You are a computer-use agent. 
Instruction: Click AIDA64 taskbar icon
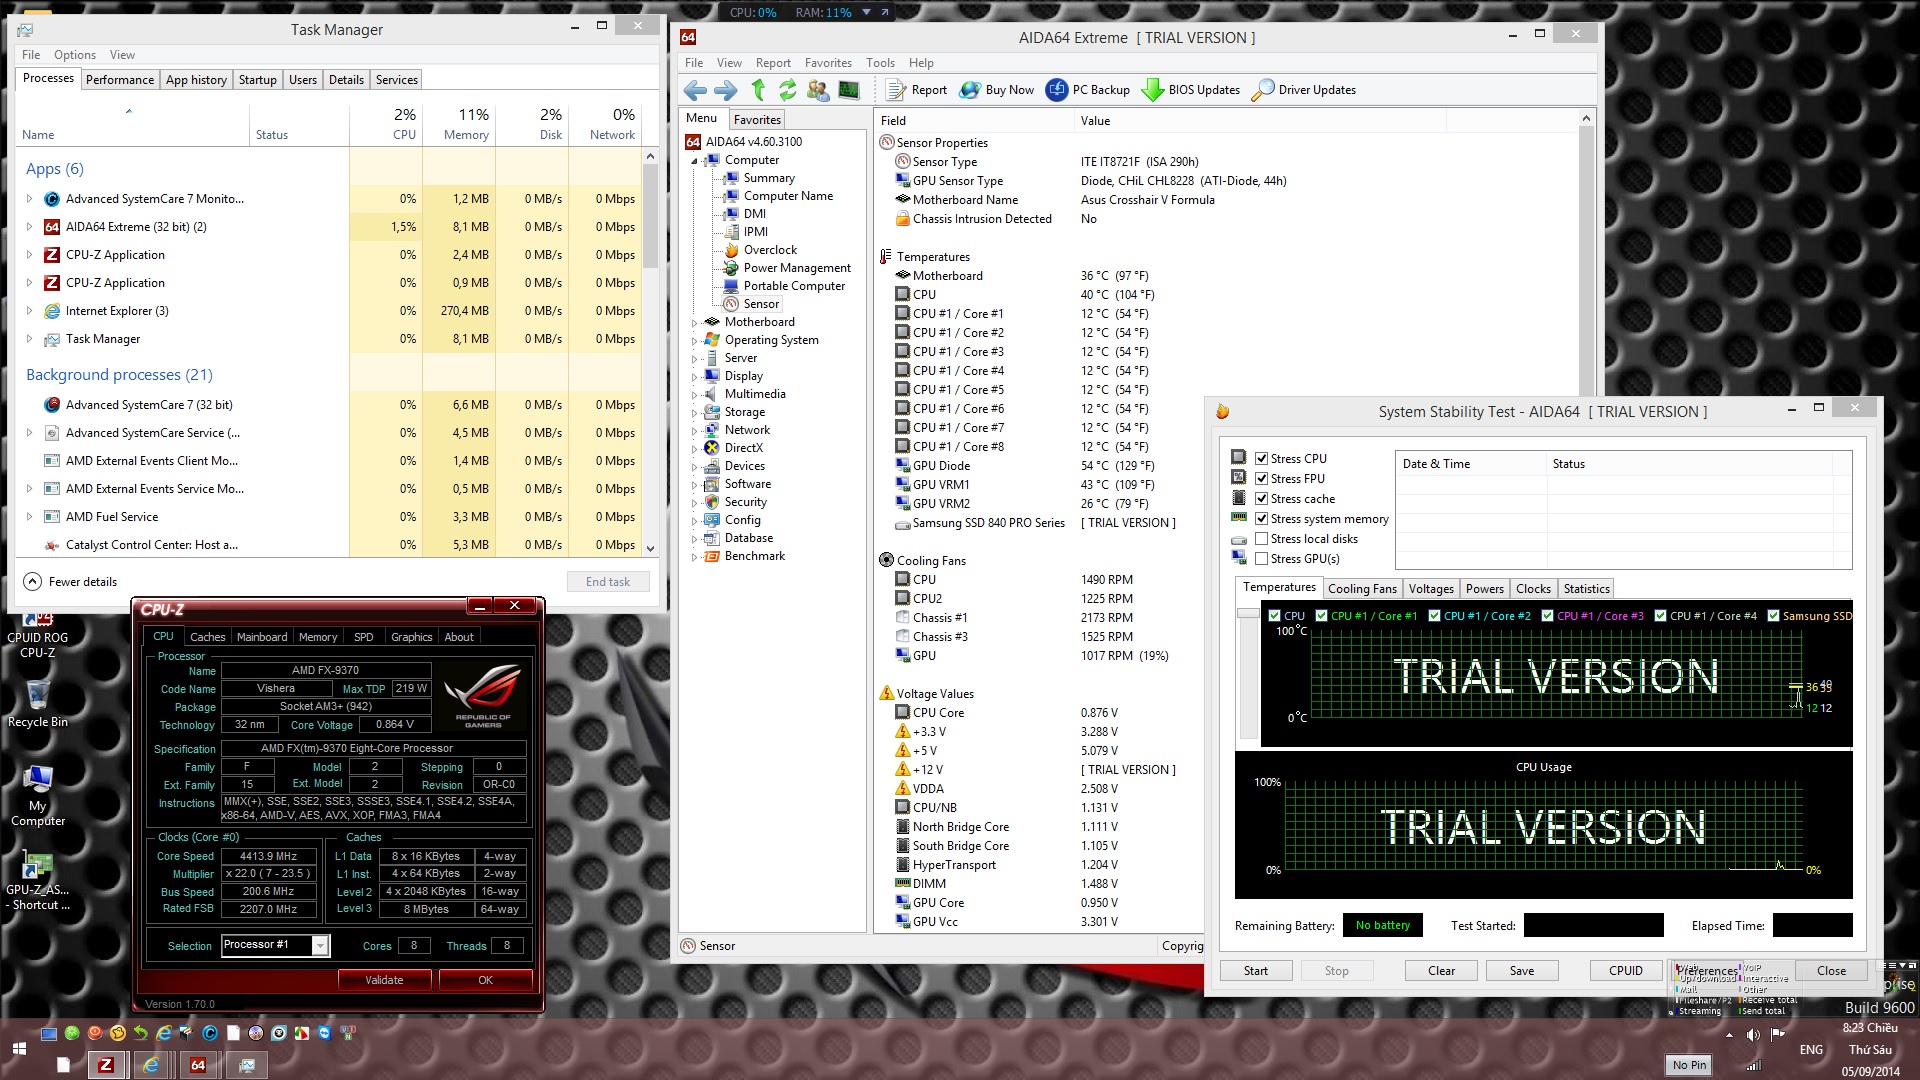[x=198, y=1065]
